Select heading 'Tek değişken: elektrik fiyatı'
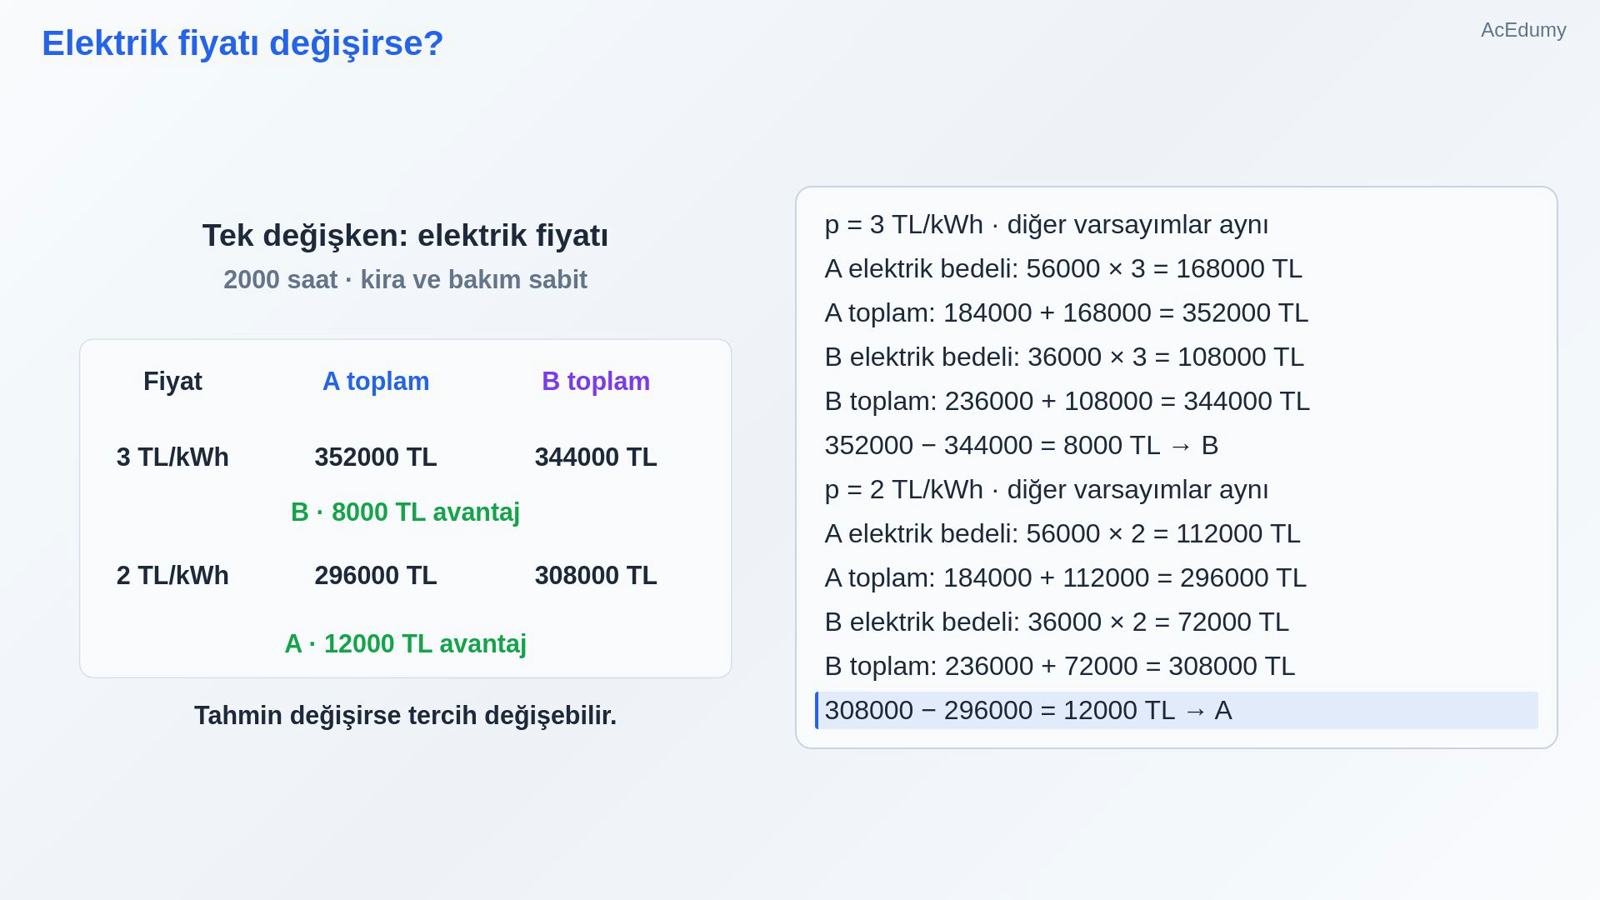Screen dimensions: 1600x900 click(x=405, y=236)
